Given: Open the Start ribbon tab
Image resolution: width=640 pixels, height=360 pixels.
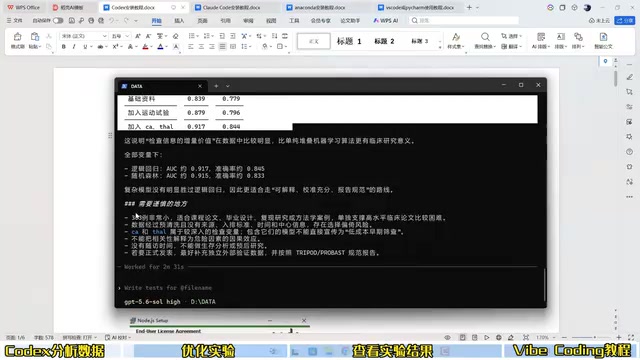Looking at the screenshot, I should click(156, 20).
